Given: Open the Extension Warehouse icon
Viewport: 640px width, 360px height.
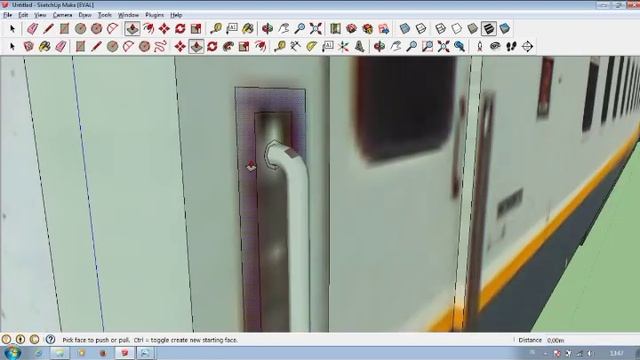Looking at the screenshot, I should pyautogui.click(x=367, y=29).
